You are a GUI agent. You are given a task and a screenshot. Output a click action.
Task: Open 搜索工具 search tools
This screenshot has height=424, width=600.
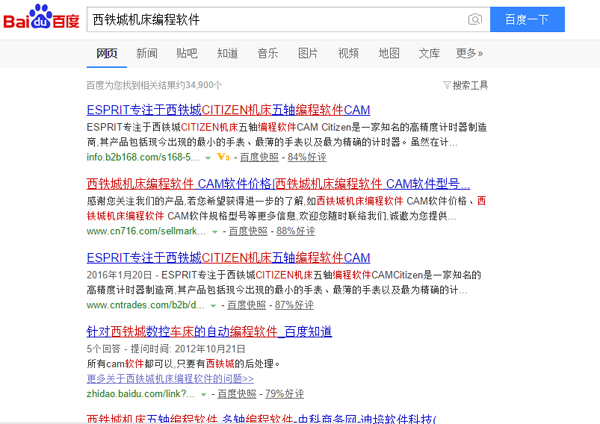[470, 85]
